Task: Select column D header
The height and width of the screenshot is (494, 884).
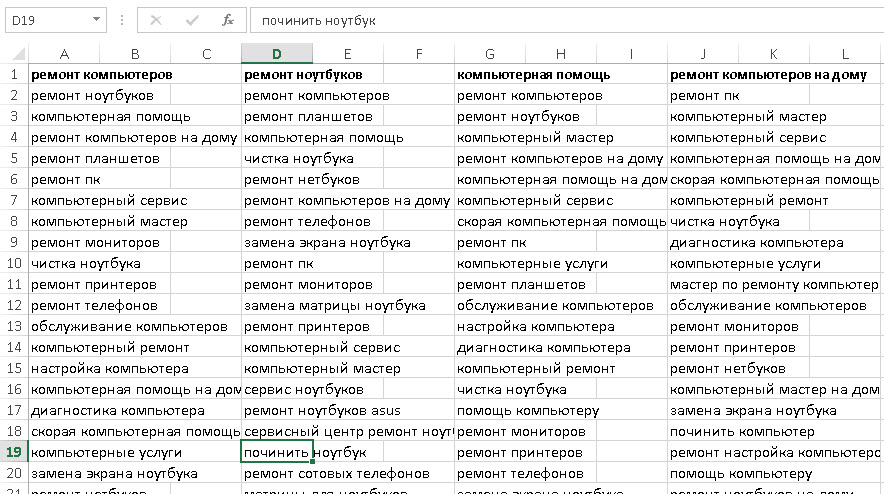Action: coord(277,53)
